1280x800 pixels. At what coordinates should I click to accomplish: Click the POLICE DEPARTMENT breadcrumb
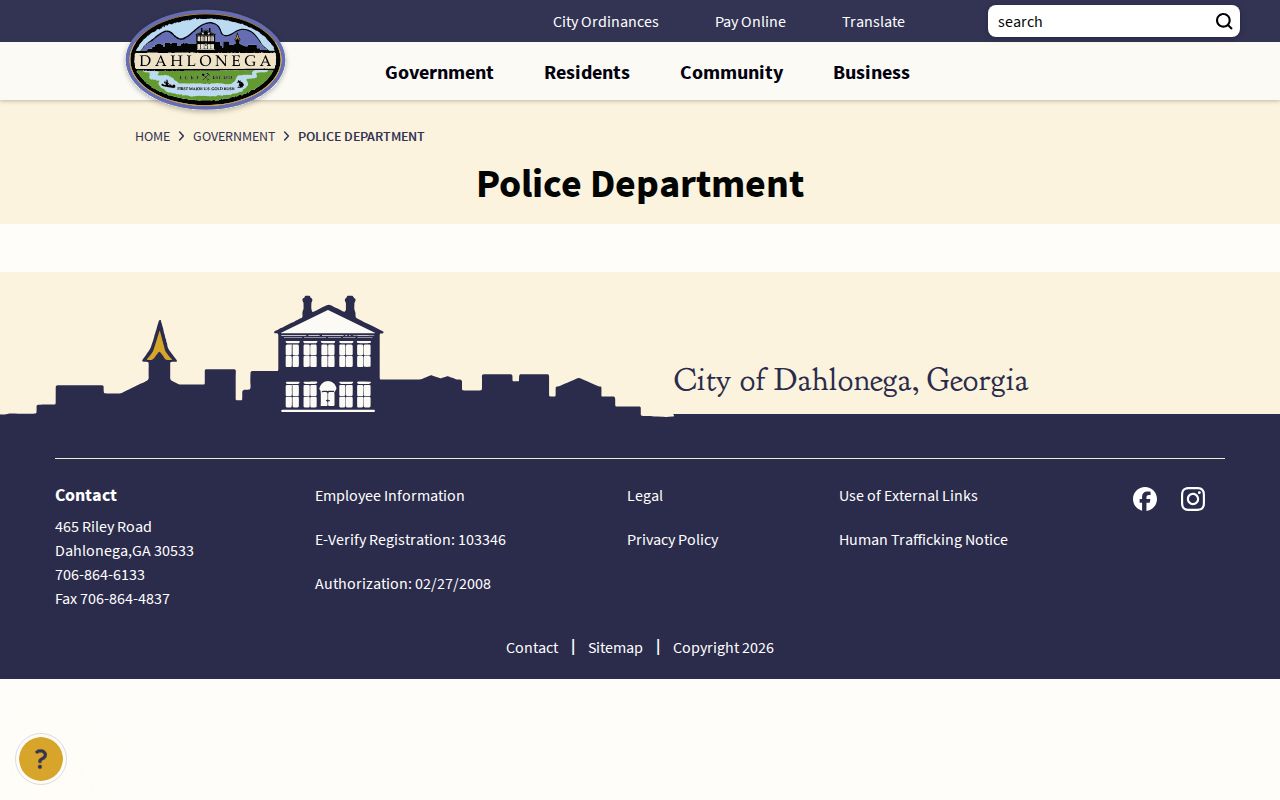(x=361, y=136)
